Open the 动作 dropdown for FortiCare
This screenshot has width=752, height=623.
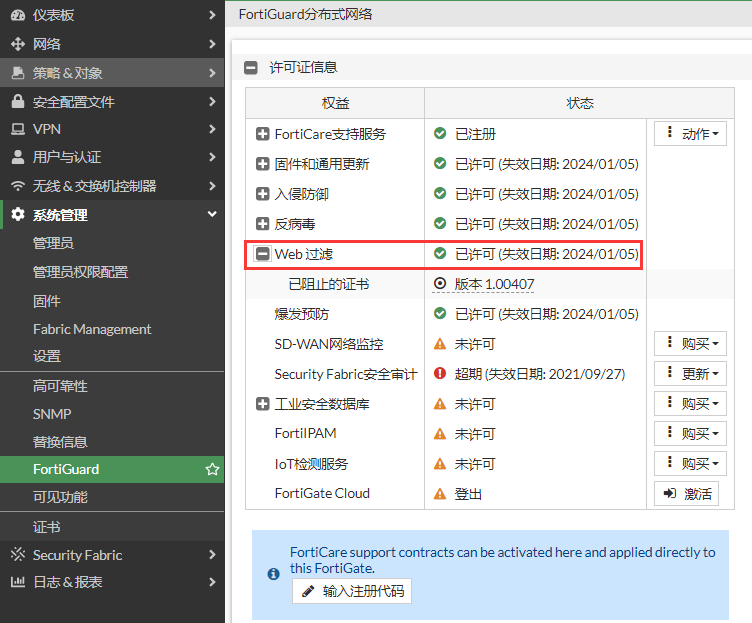pyautogui.click(x=690, y=134)
